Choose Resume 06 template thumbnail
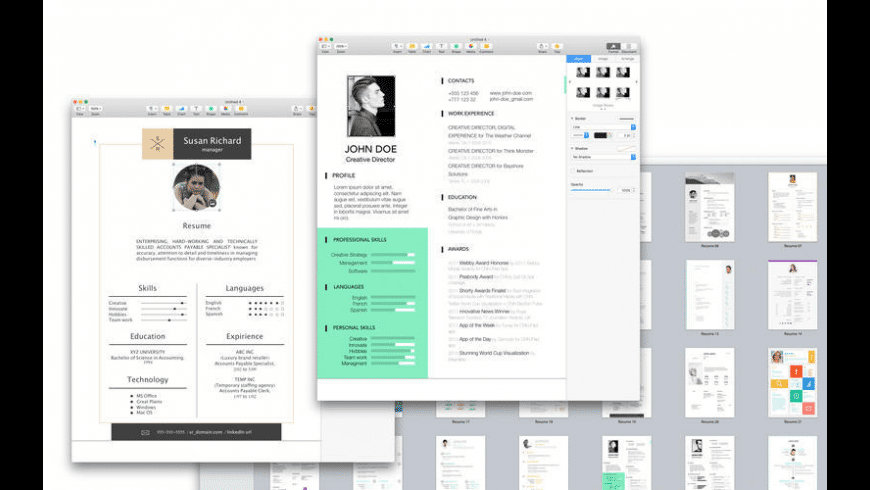This screenshot has width=870, height=490. [710, 207]
